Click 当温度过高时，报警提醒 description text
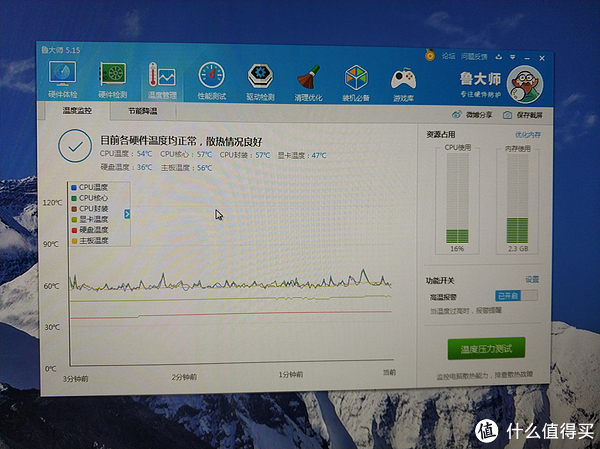600x449 pixels. pos(466,310)
